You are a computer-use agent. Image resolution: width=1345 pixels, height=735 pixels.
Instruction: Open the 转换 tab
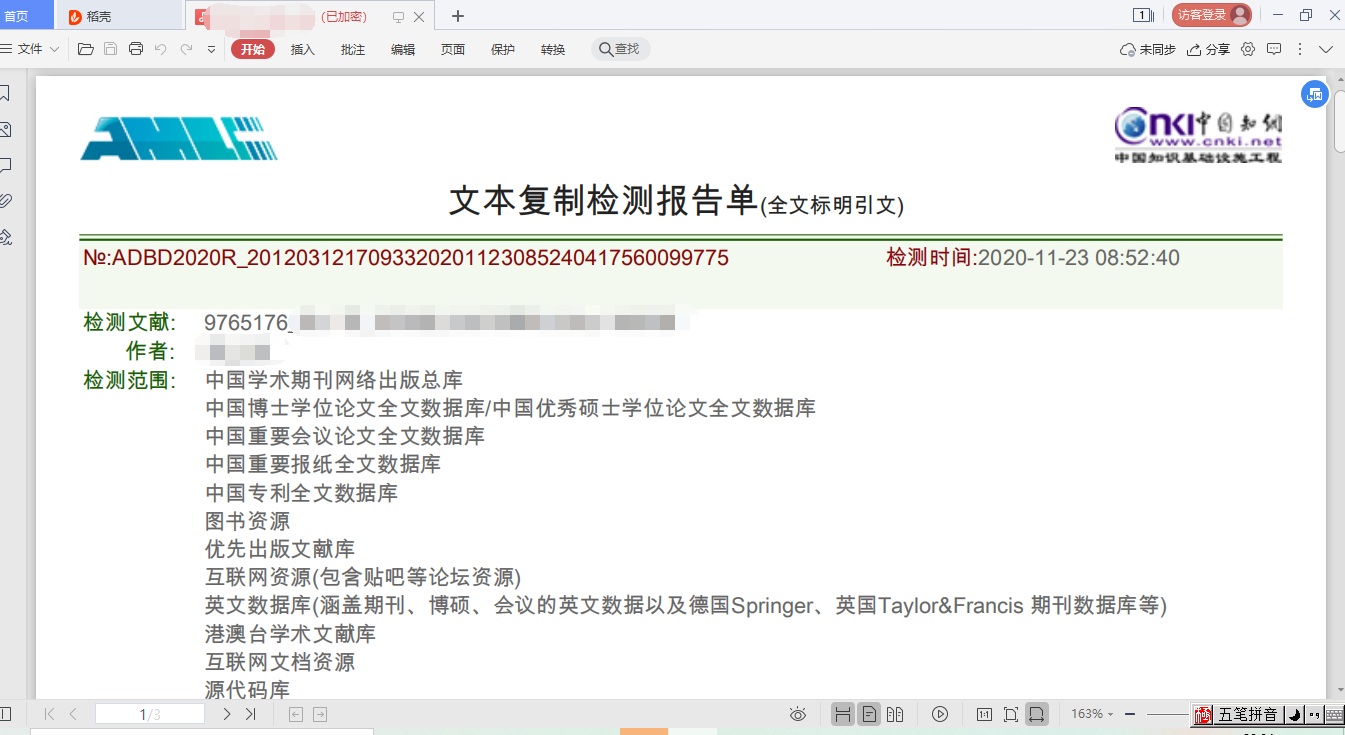coord(553,49)
